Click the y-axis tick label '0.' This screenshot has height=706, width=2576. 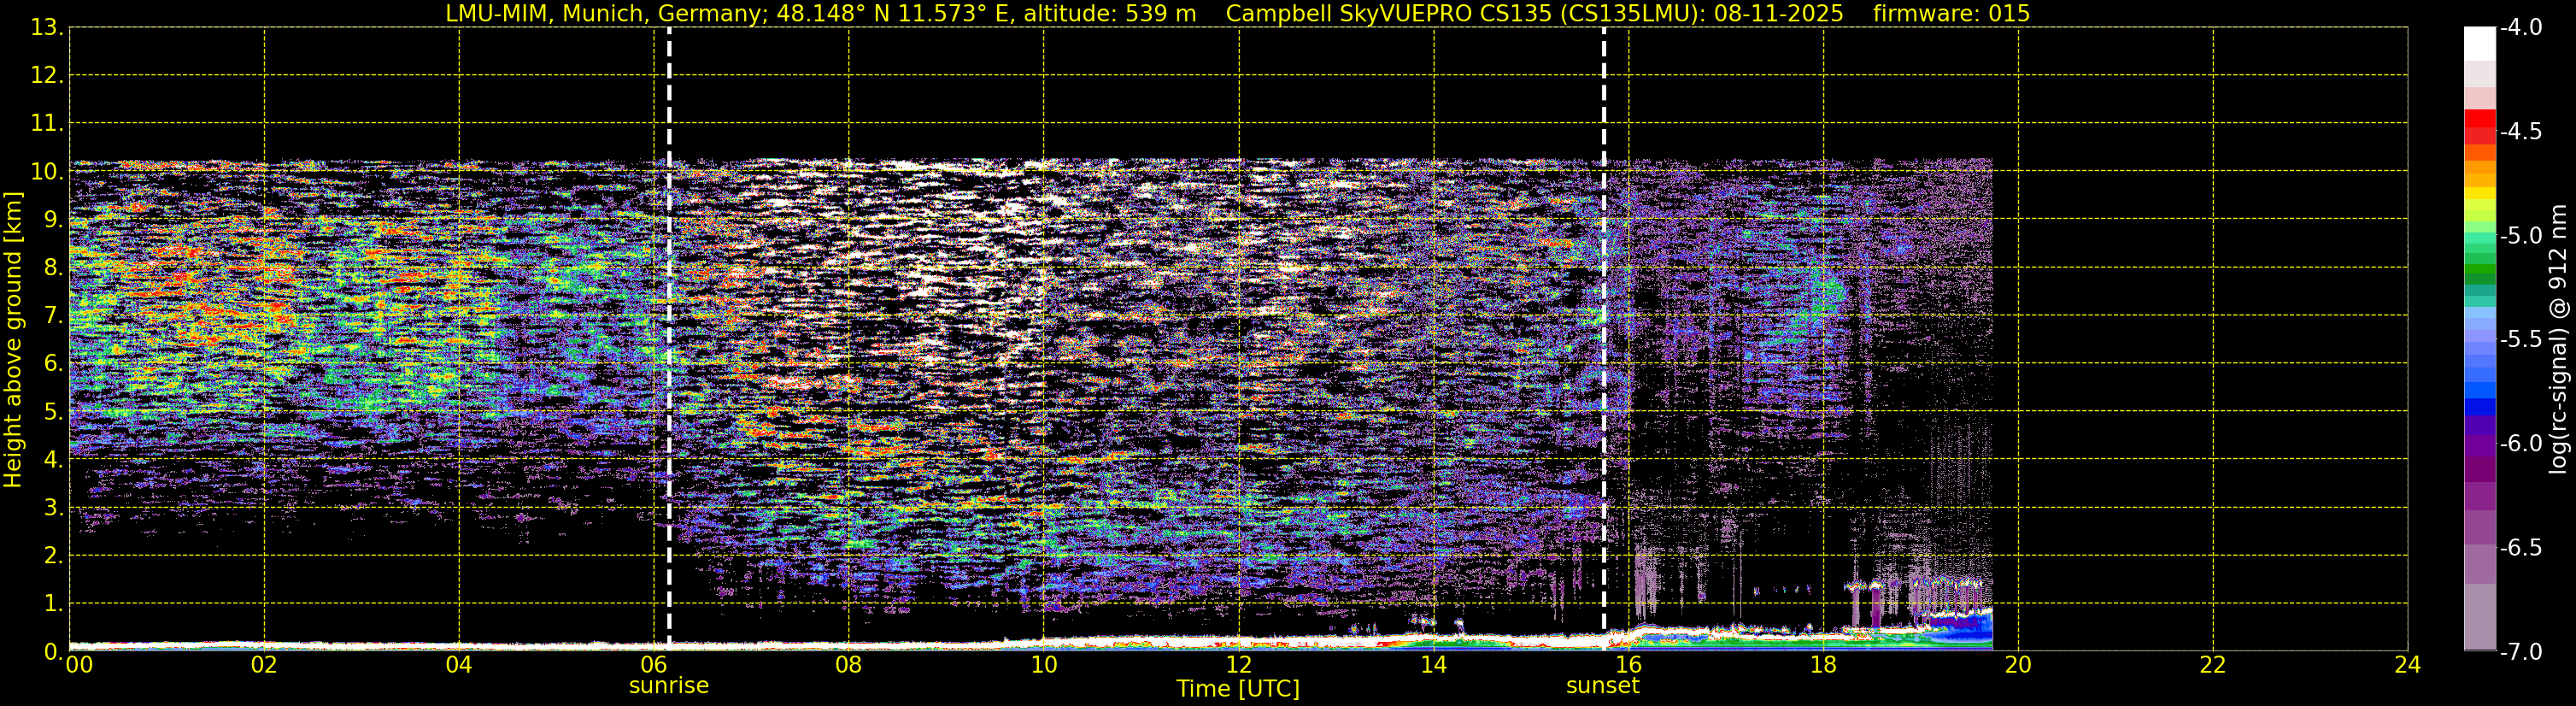tap(54, 652)
